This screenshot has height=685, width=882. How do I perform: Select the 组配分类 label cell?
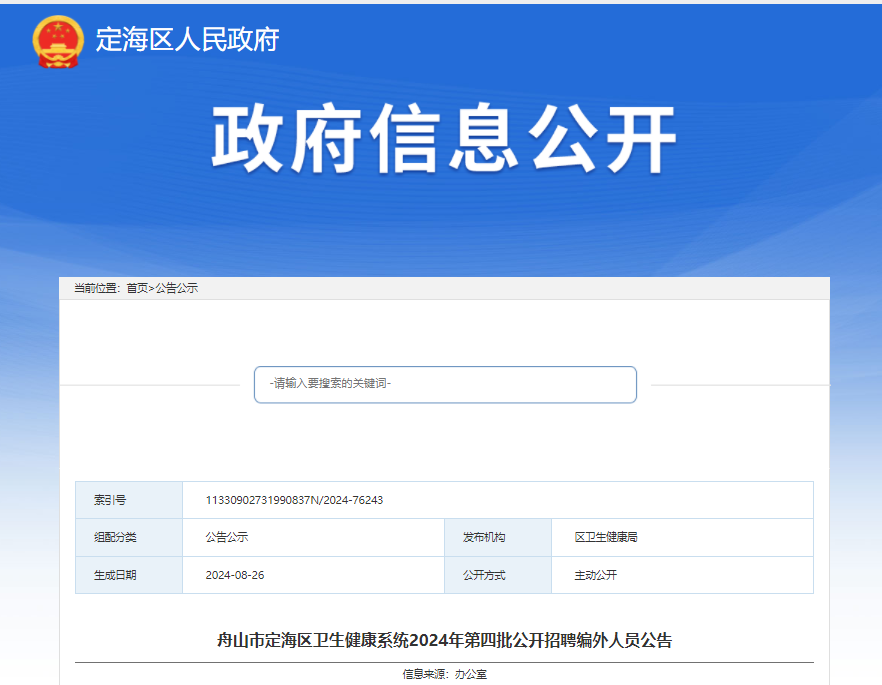tap(129, 537)
